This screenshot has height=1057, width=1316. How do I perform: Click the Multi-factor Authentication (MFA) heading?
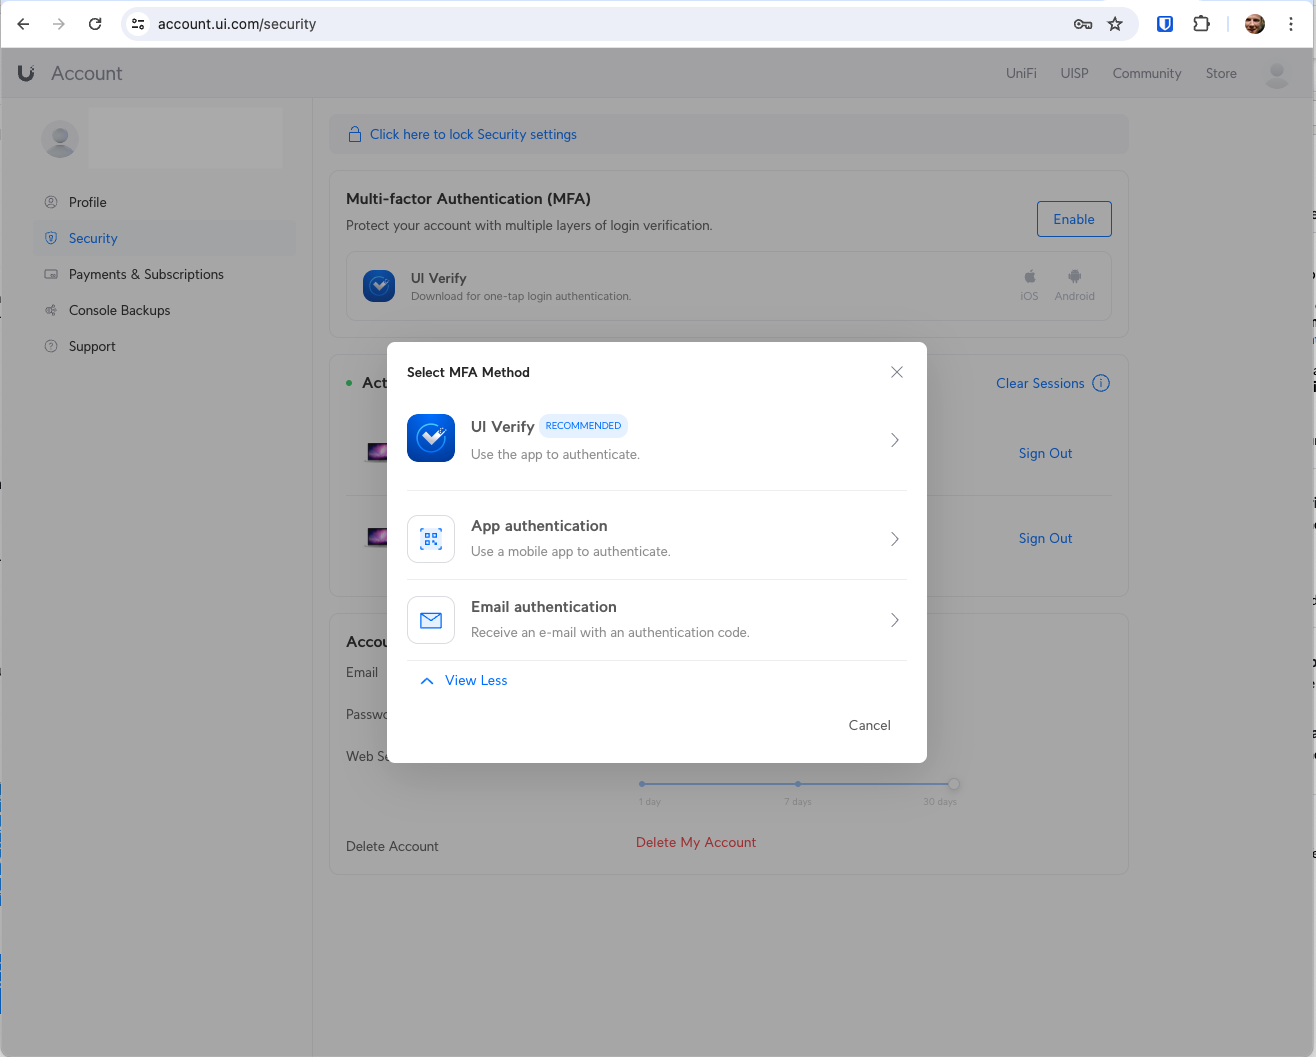pyautogui.click(x=468, y=199)
